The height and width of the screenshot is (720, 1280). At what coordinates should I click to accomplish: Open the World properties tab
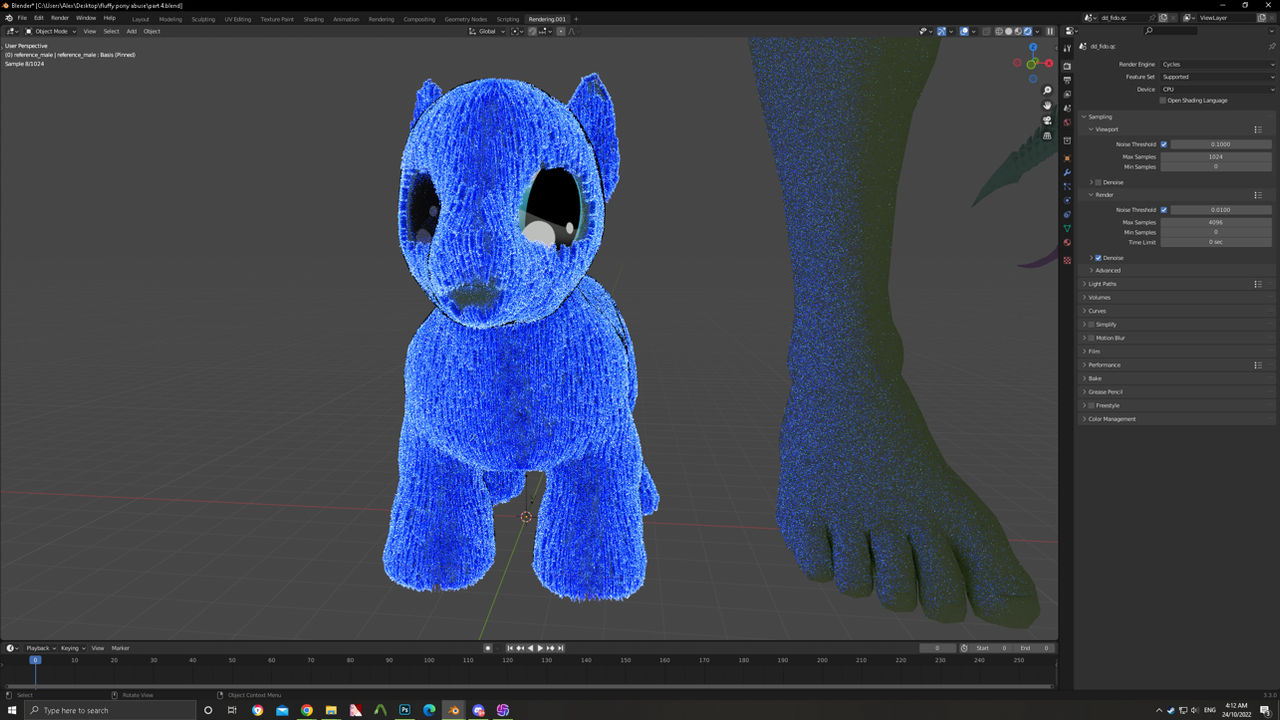pyautogui.click(x=1067, y=123)
